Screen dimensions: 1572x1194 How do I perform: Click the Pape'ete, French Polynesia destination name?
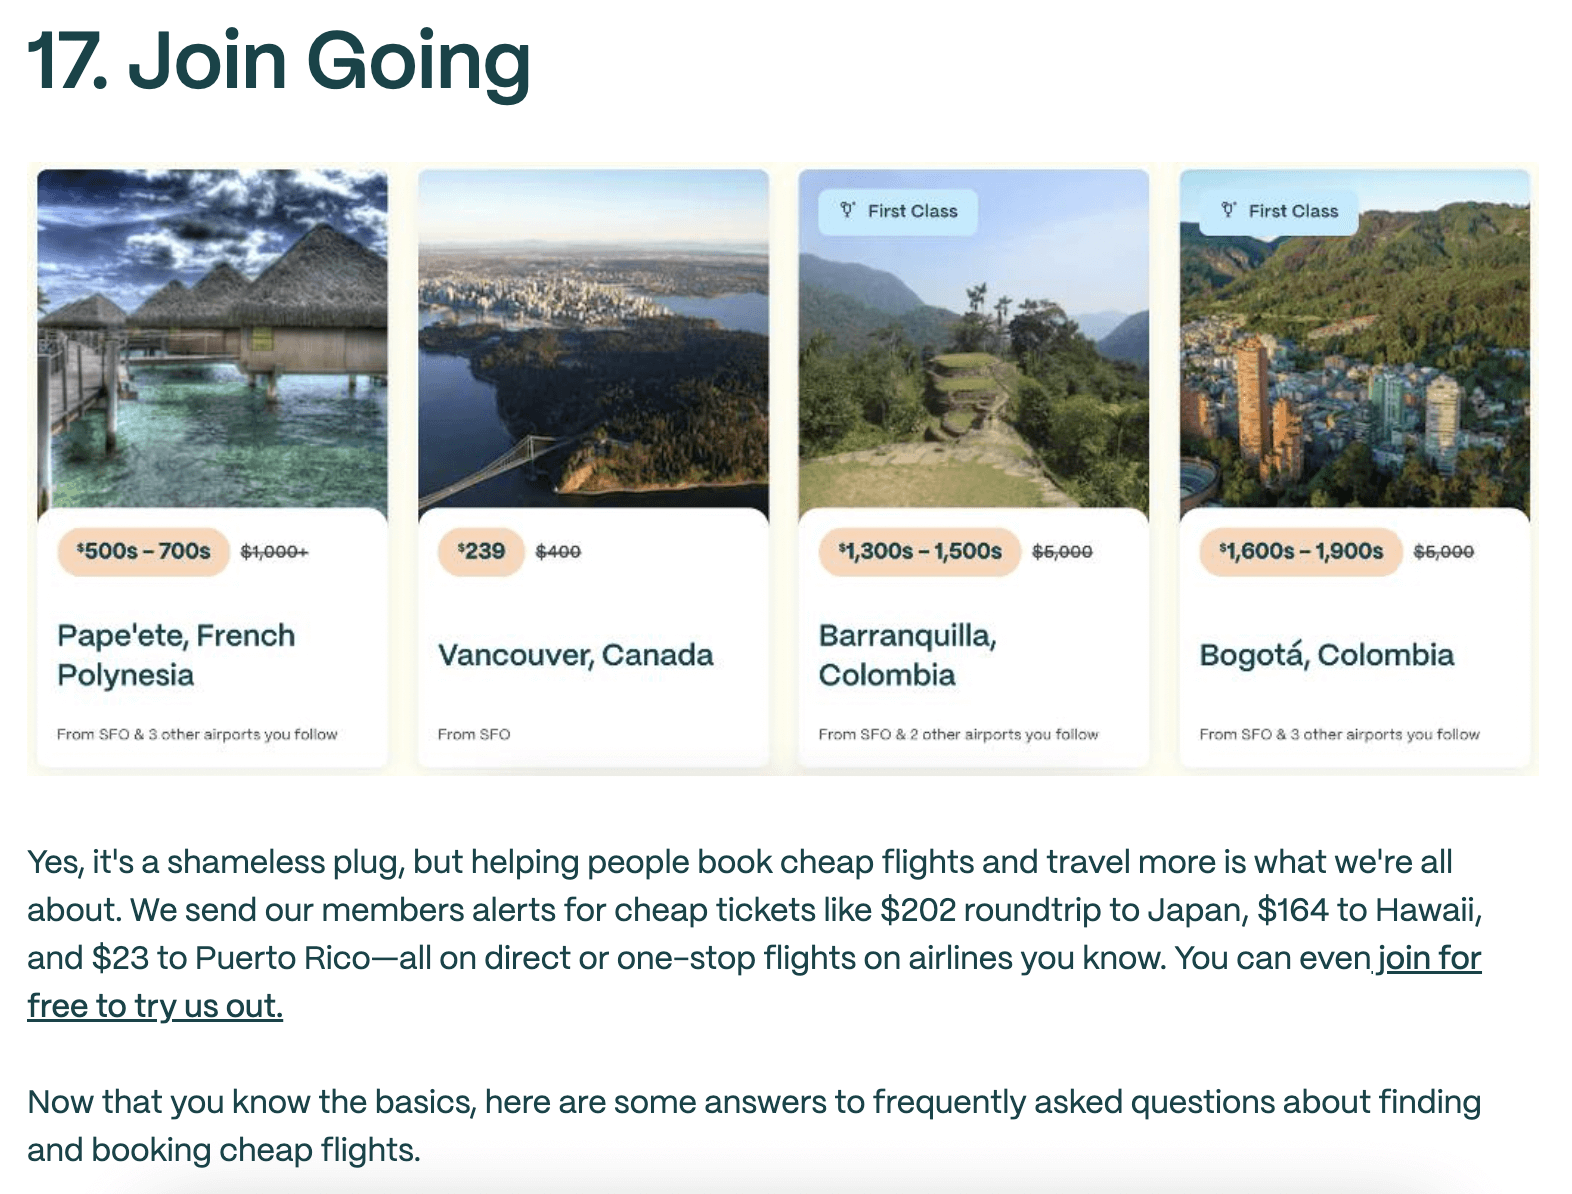tap(177, 654)
